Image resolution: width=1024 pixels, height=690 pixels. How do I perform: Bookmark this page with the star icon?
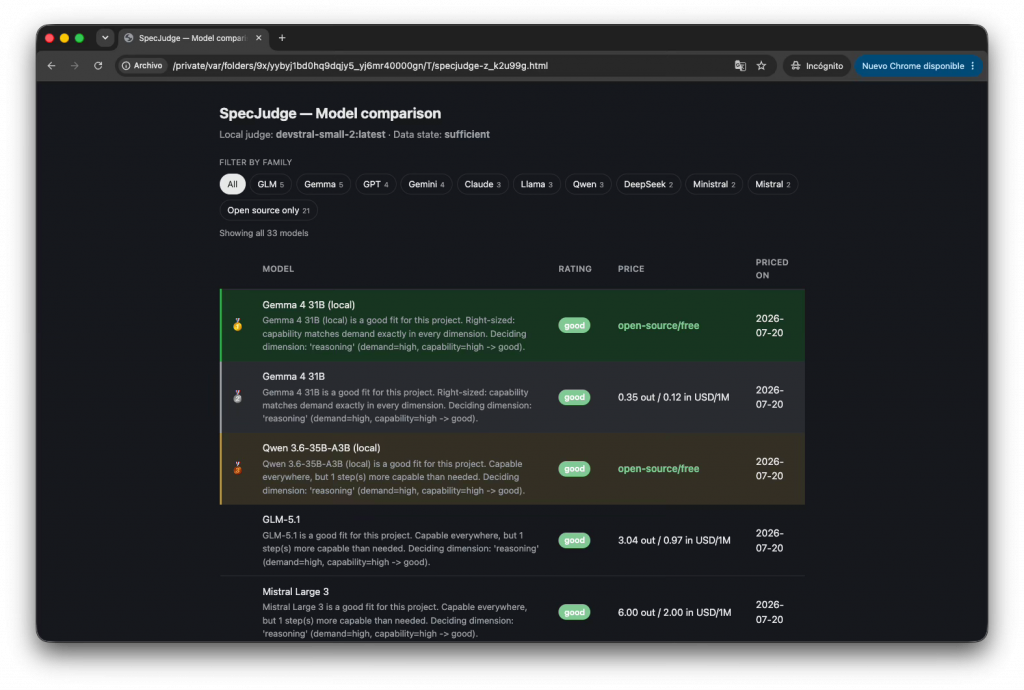coord(761,66)
